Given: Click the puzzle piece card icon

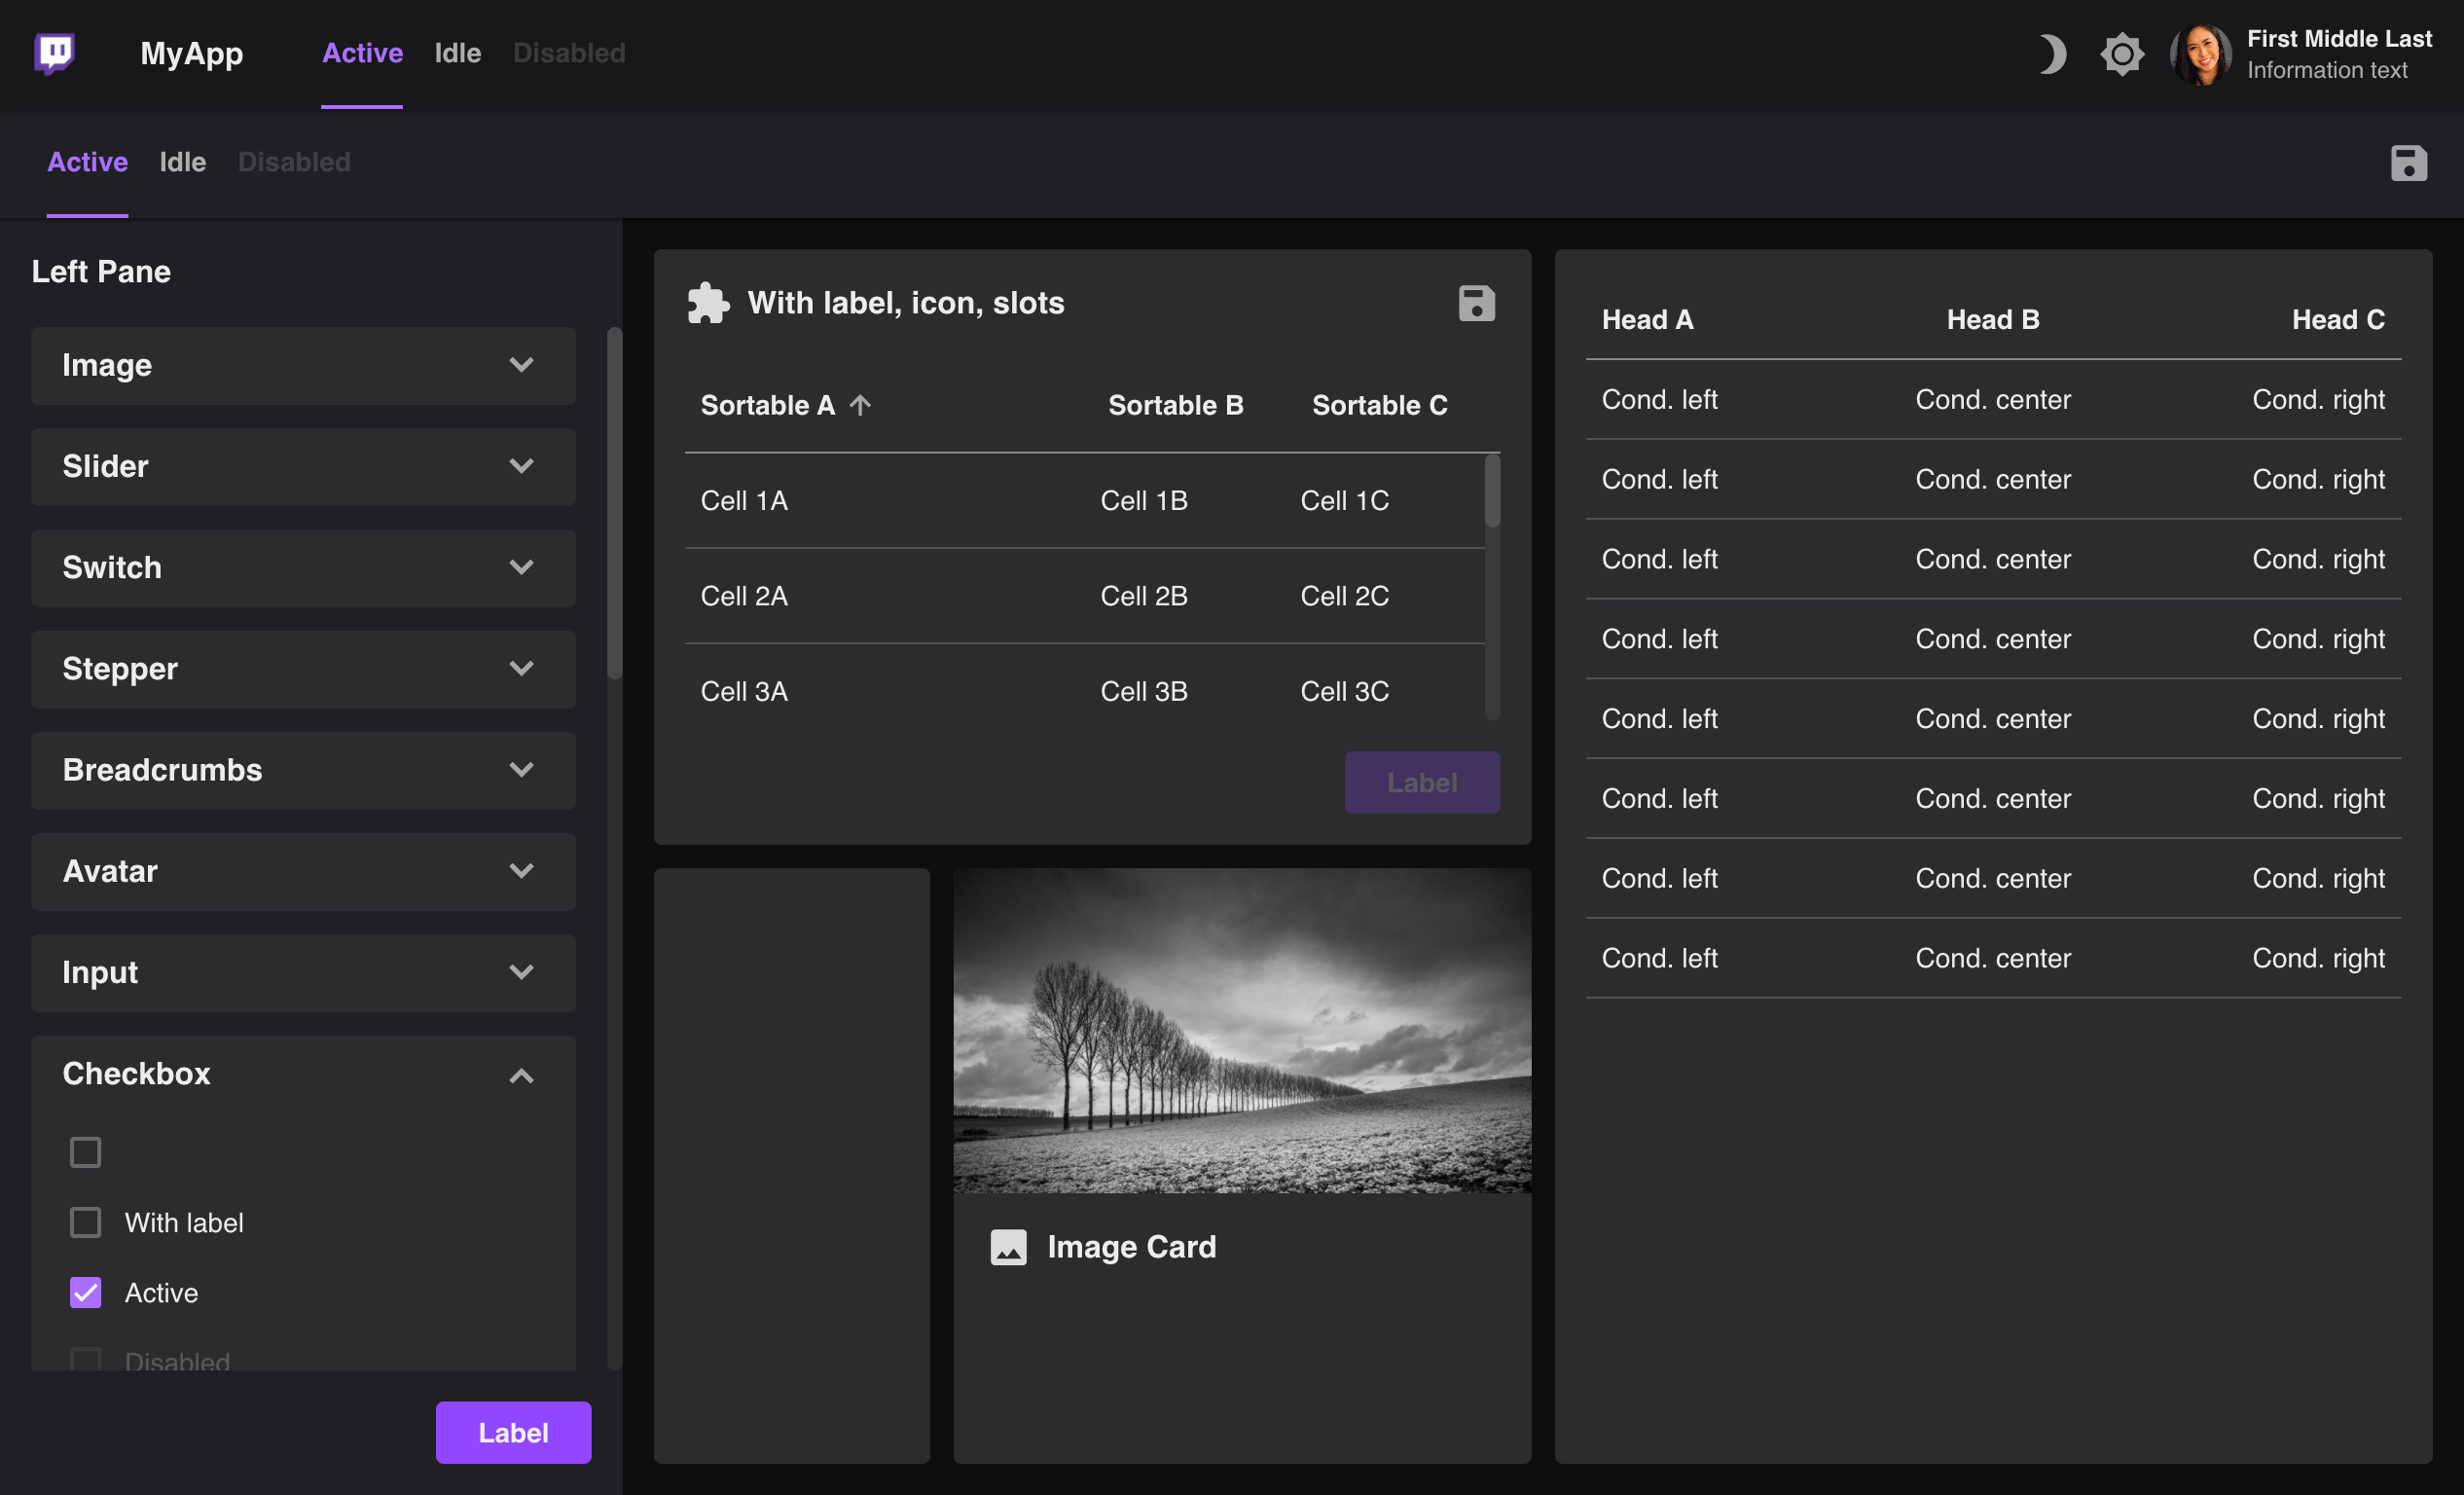Looking at the screenshot, I should pos(708,303).
